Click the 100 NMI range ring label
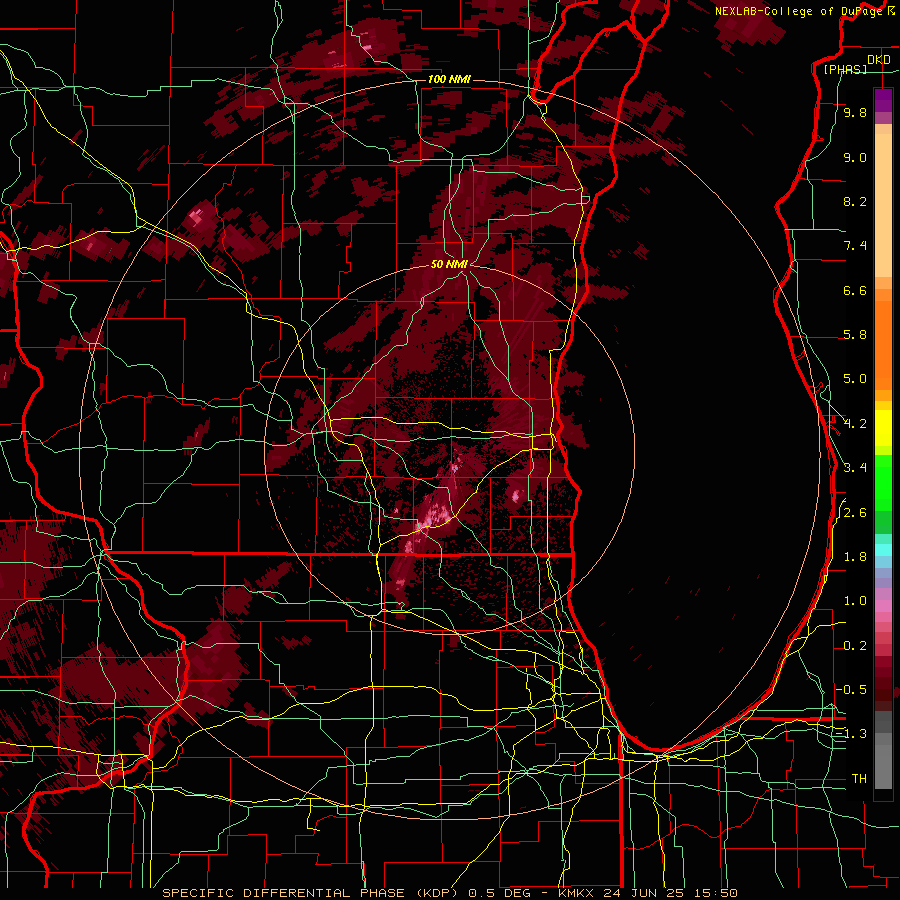Viewport: 900px width, 900px height. click(449, 79)
